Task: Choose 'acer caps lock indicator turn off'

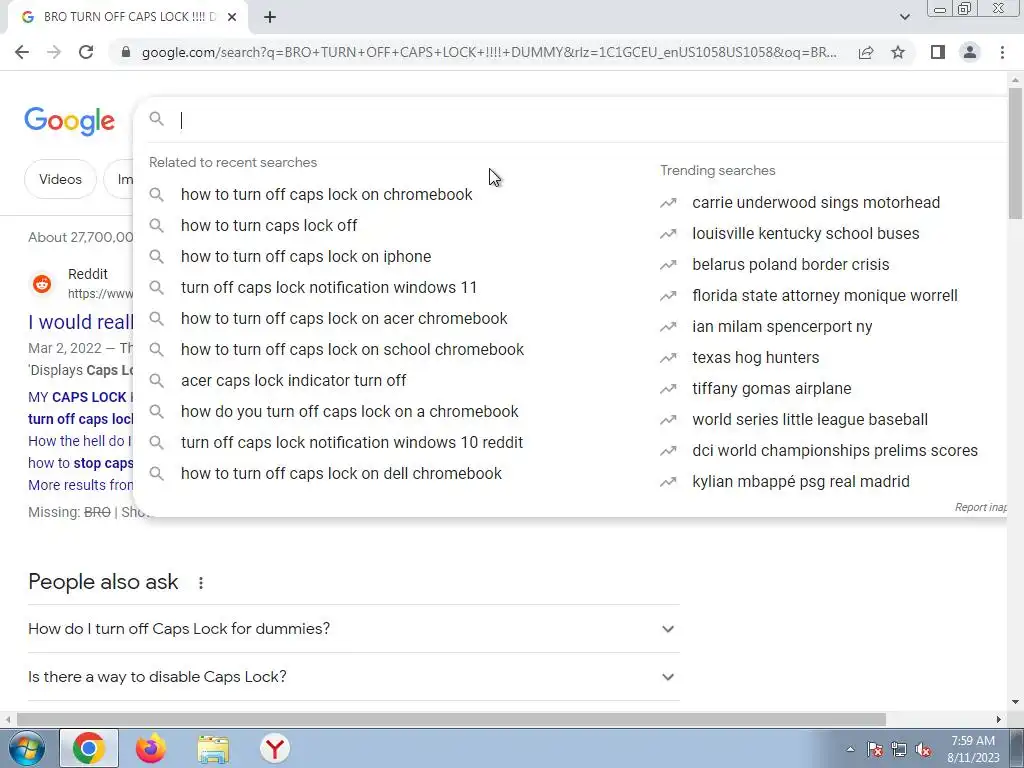Action: pos(293,381)
